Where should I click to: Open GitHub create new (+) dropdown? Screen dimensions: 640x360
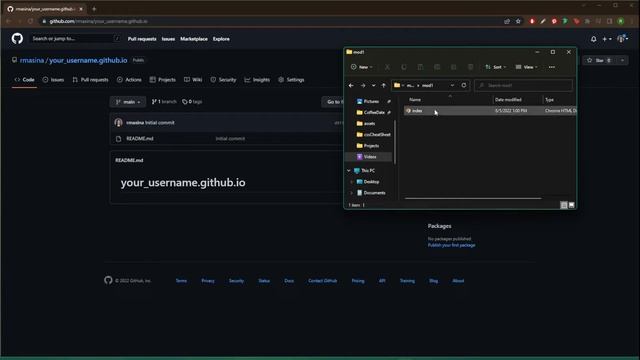[607, 39]
